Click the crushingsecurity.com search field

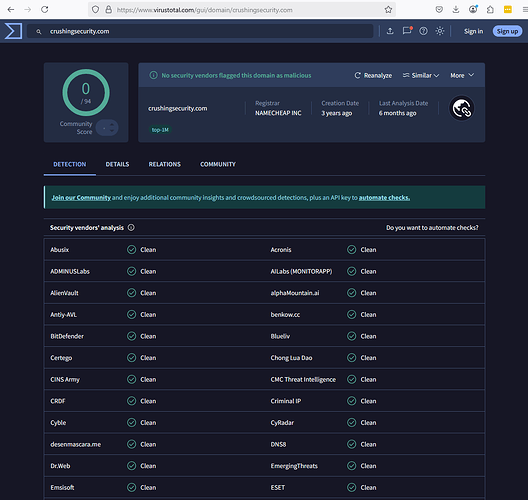[200, 31]
